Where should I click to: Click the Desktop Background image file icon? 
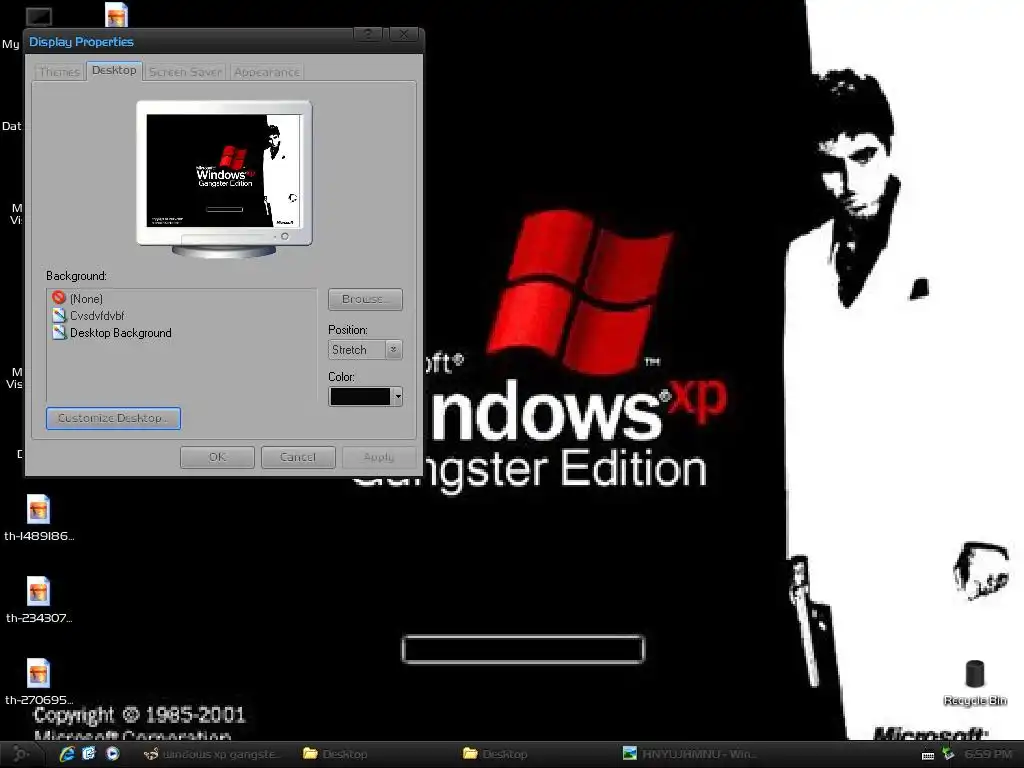(59, 332)
